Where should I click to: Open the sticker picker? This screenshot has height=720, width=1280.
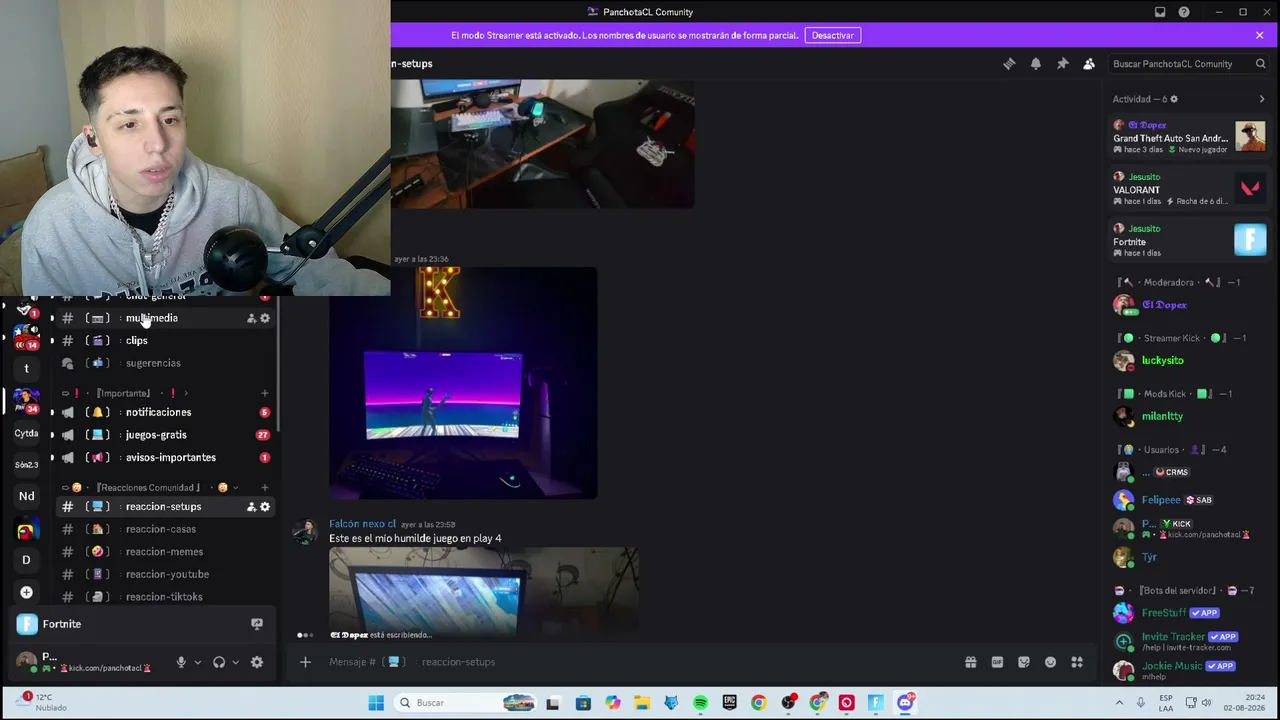click(x=1024, y=662)
